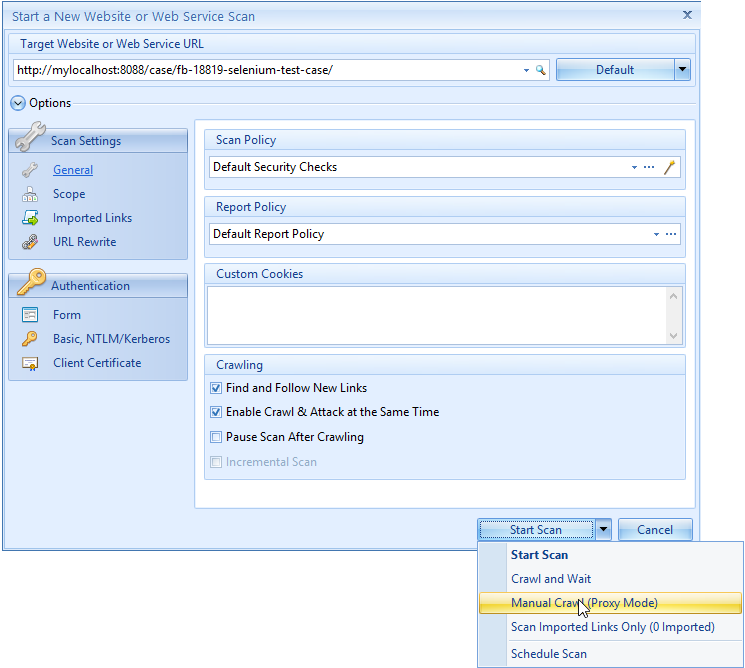Click the search icon in URL field

point(541,70)
